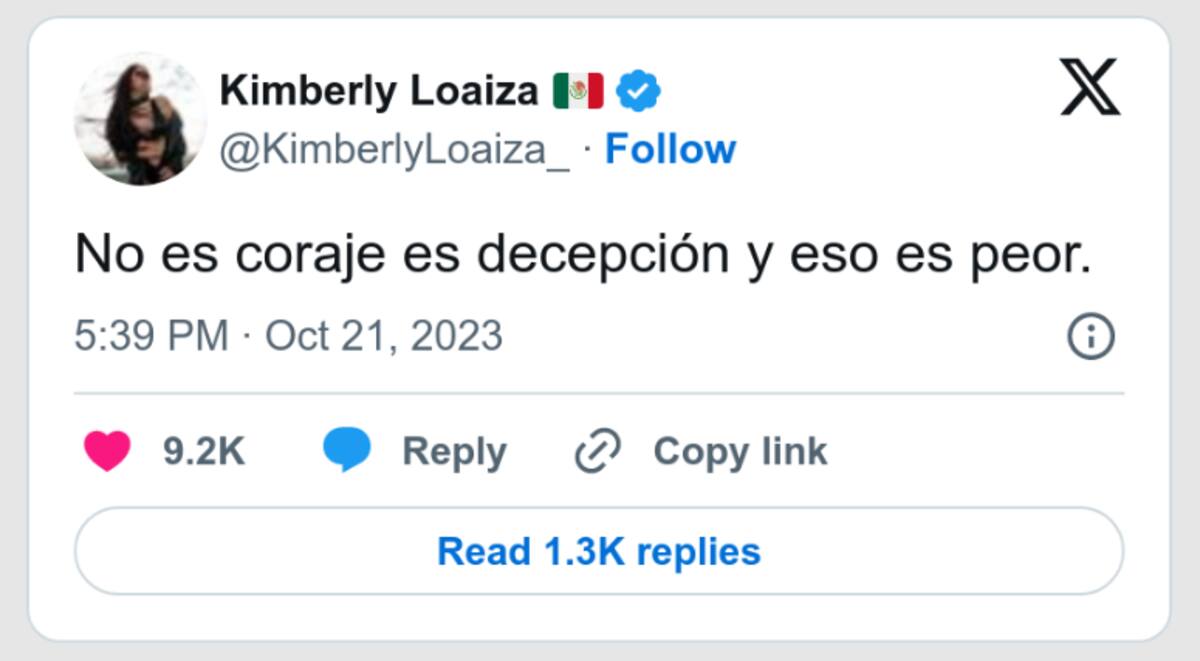Like the tweet with the heart icon
Screen dimensions: 1200x661
coord(107,452)
